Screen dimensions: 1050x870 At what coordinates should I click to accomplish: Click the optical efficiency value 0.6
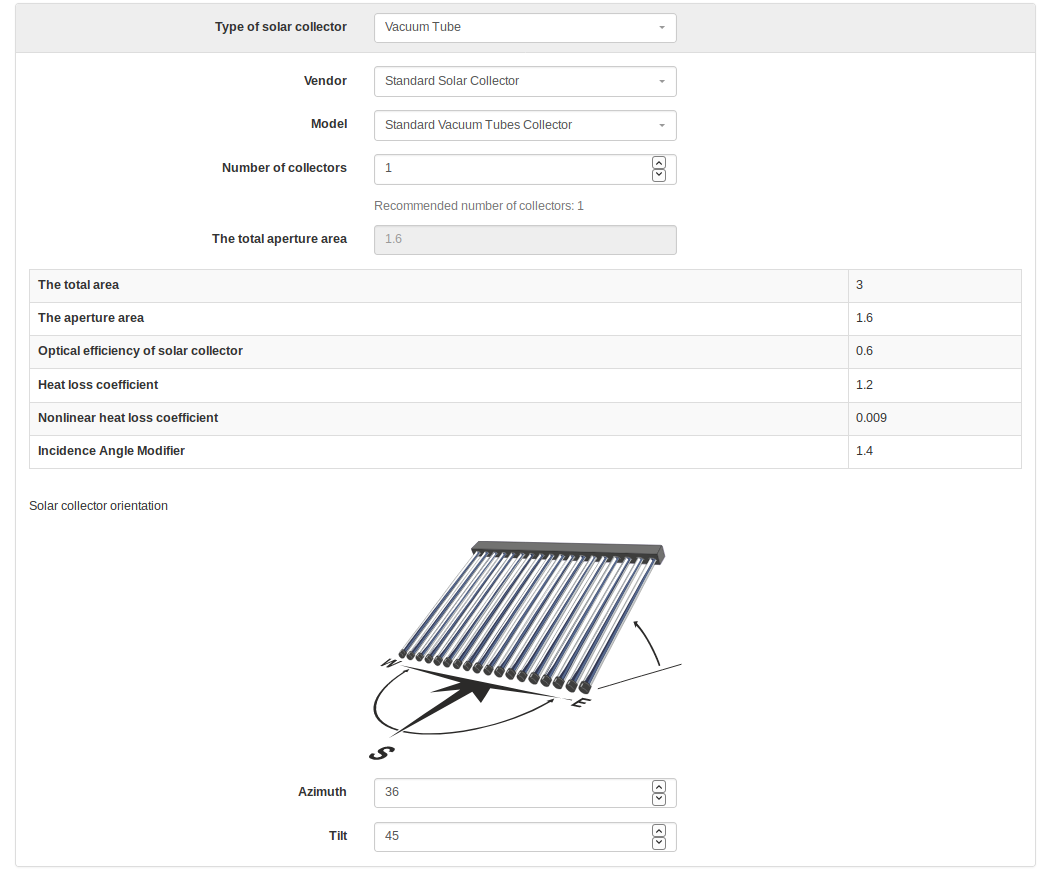pos(865,351)
